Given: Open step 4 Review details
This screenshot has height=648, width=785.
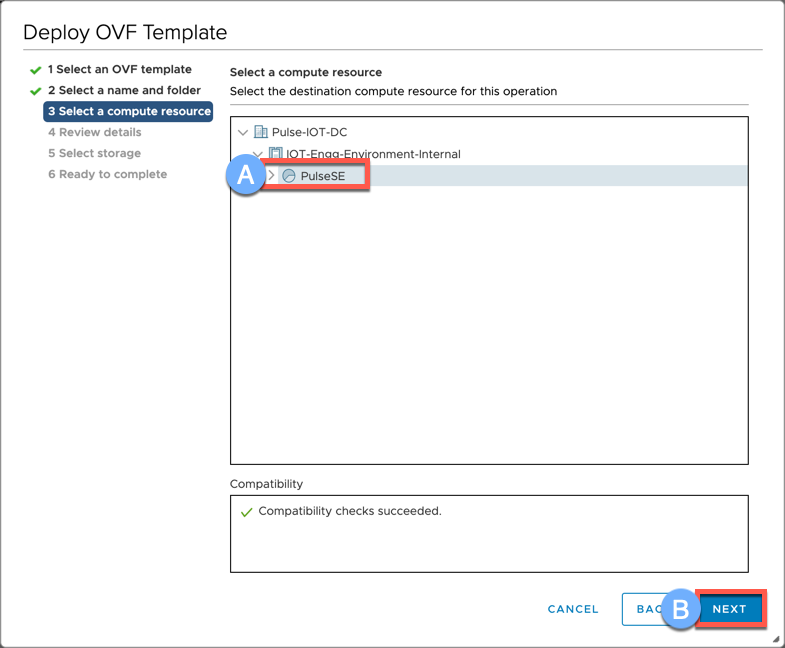Looking at the screenshot, I should pyautogui.click(x=95, y=132).
